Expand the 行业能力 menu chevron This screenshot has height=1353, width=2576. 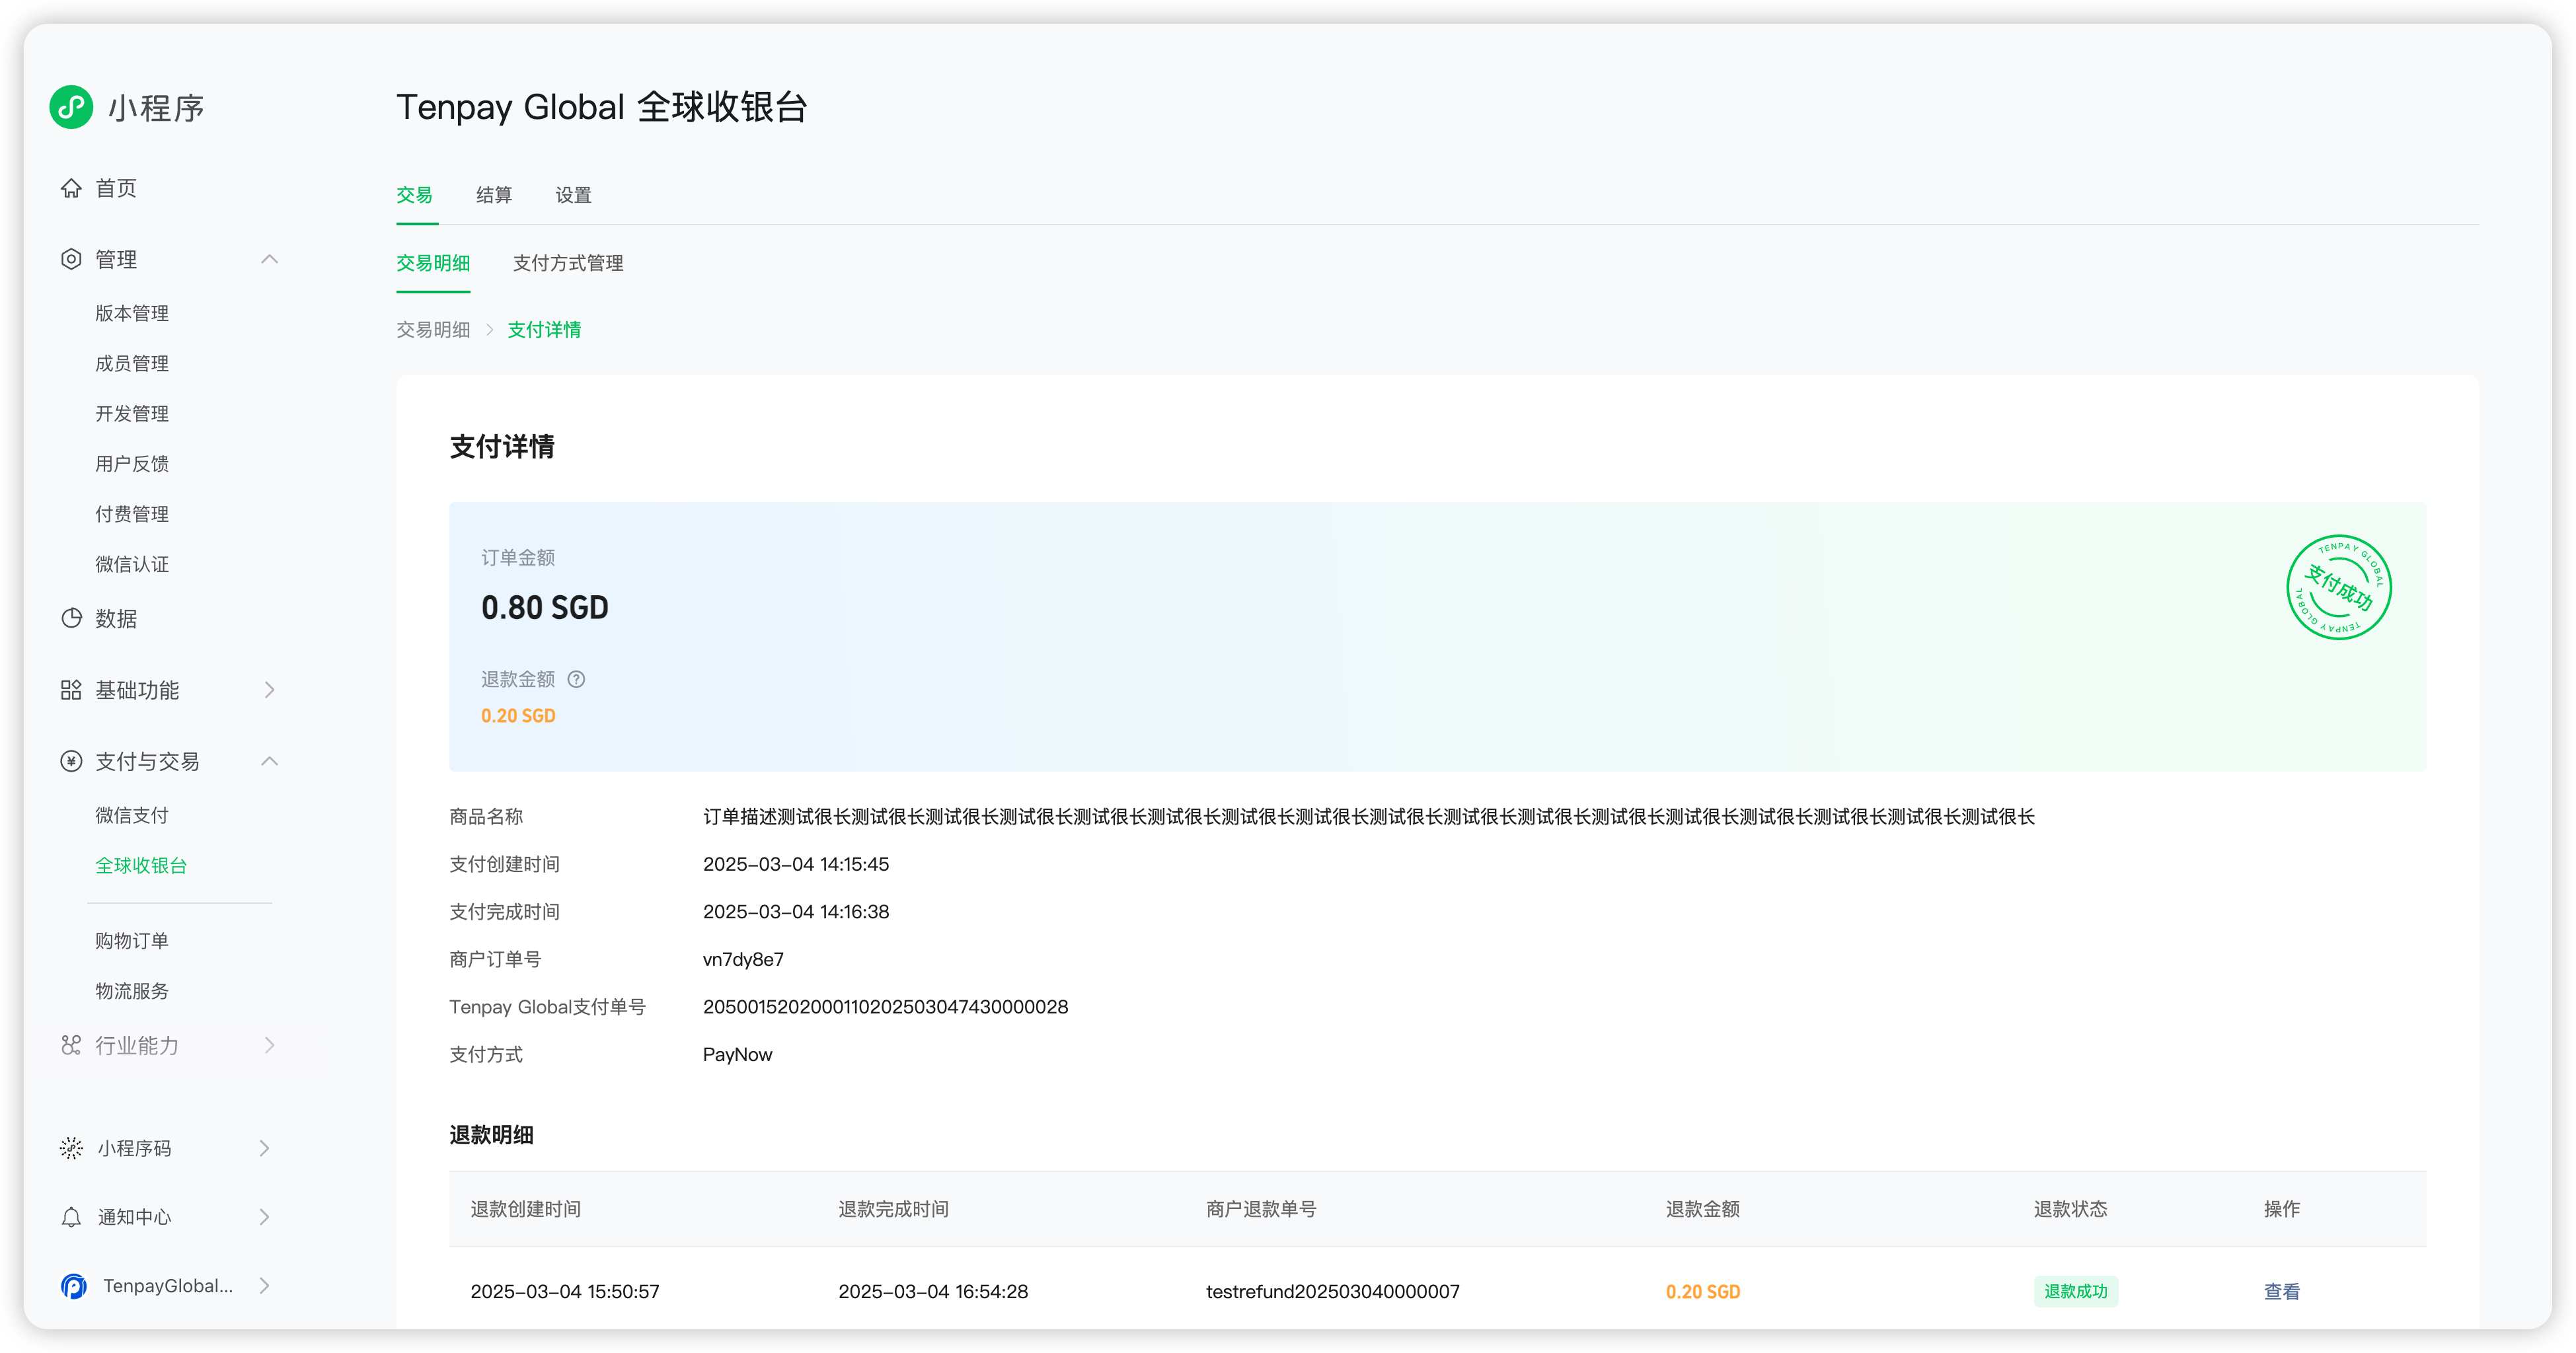(269, 1045)
